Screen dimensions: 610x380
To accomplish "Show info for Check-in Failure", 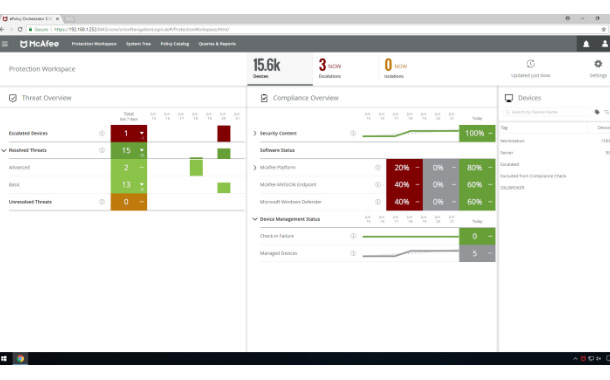I will [353, 236].
